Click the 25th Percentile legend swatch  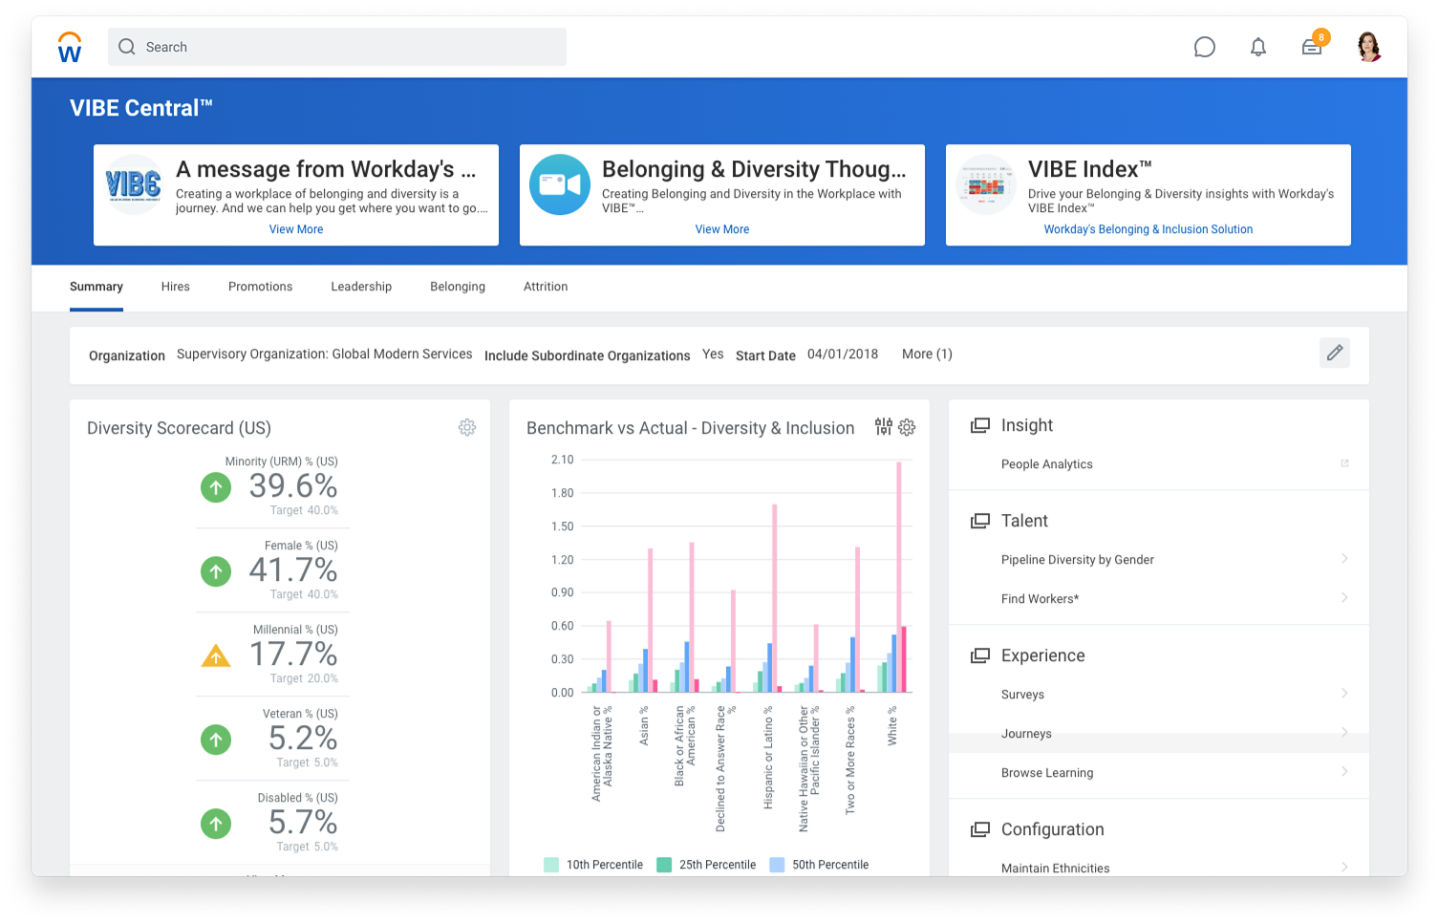pyautogui.click(x=662, y=864)
